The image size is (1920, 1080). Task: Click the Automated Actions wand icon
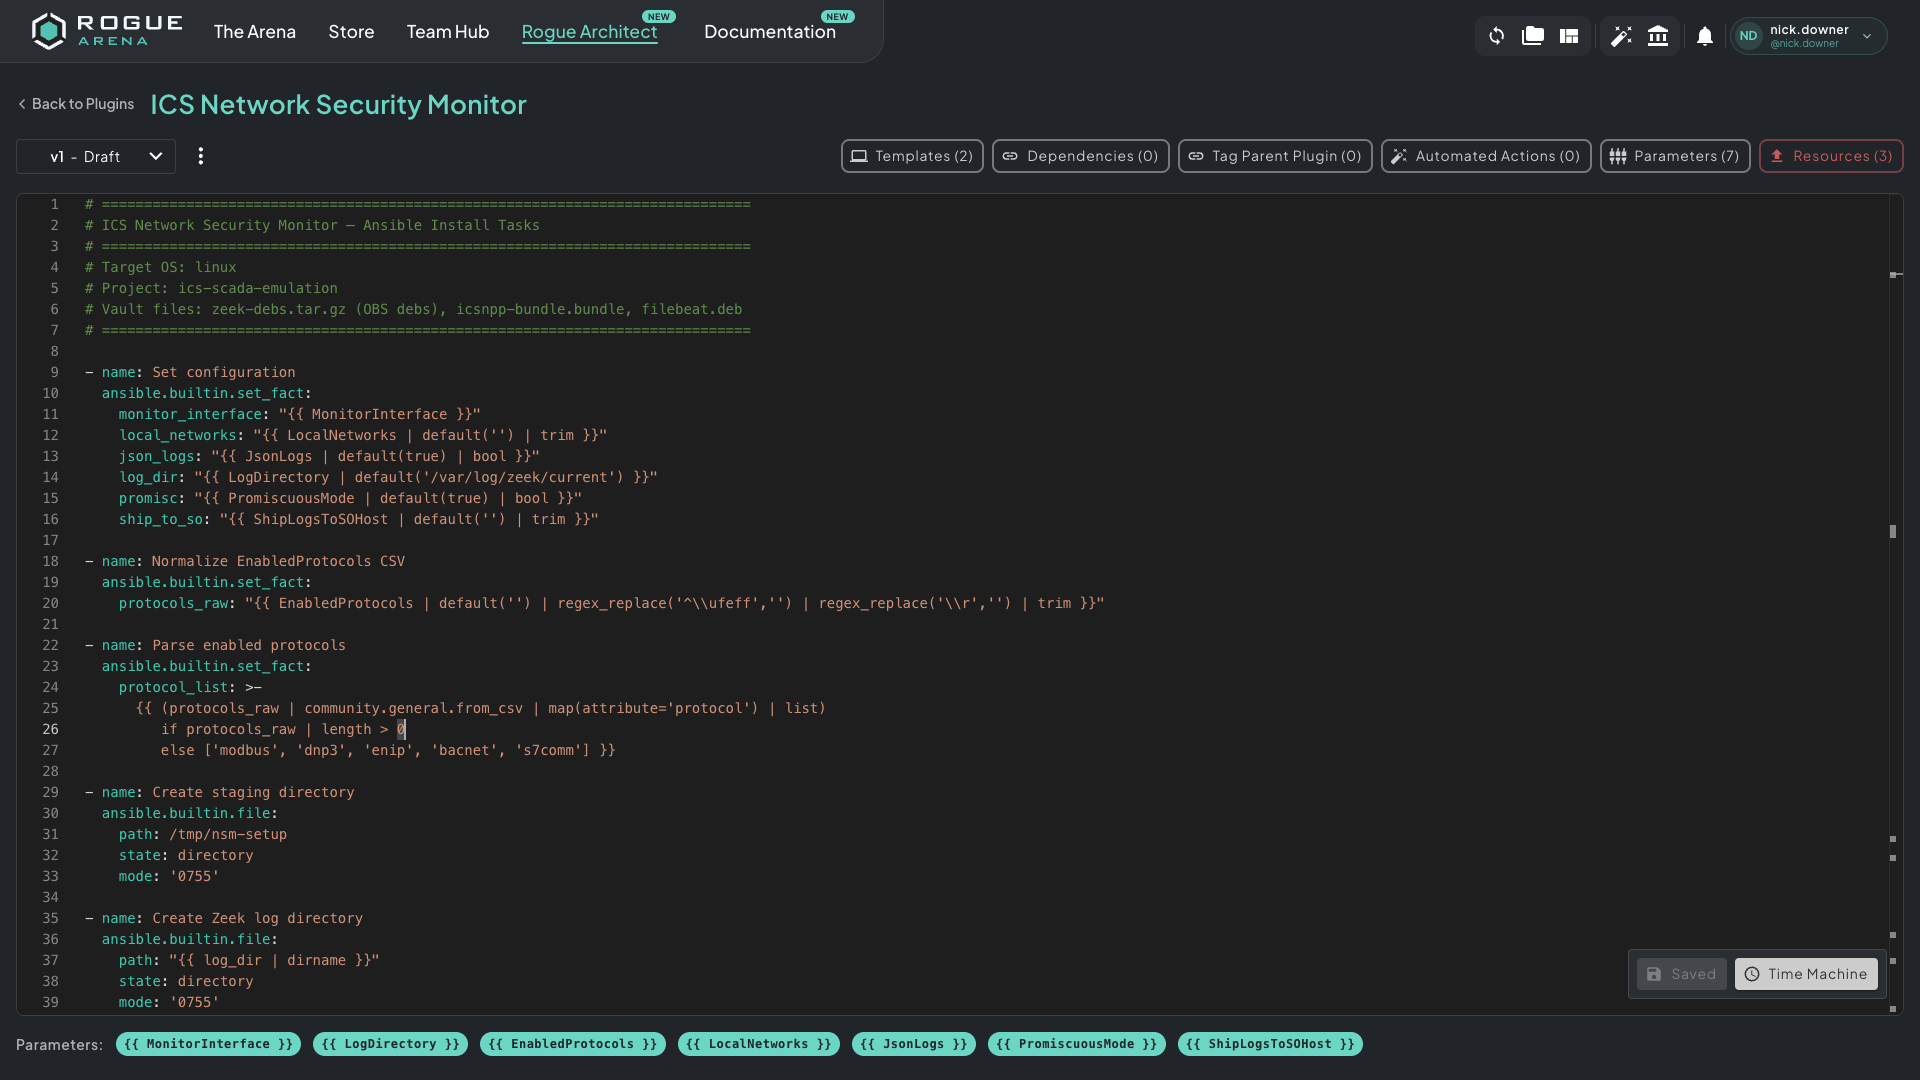[1399, 156]
